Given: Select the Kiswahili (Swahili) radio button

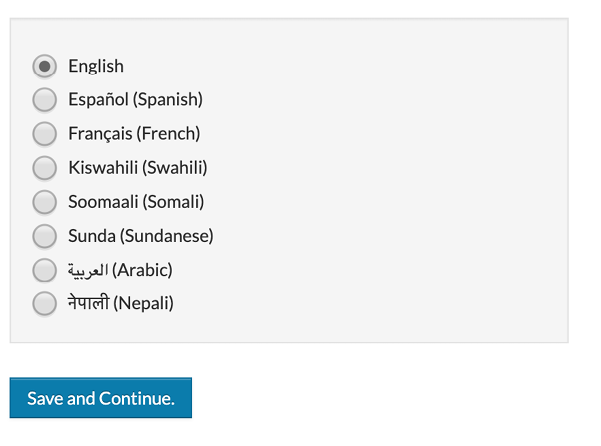Looking at the screenshot, I should (44, 168).
